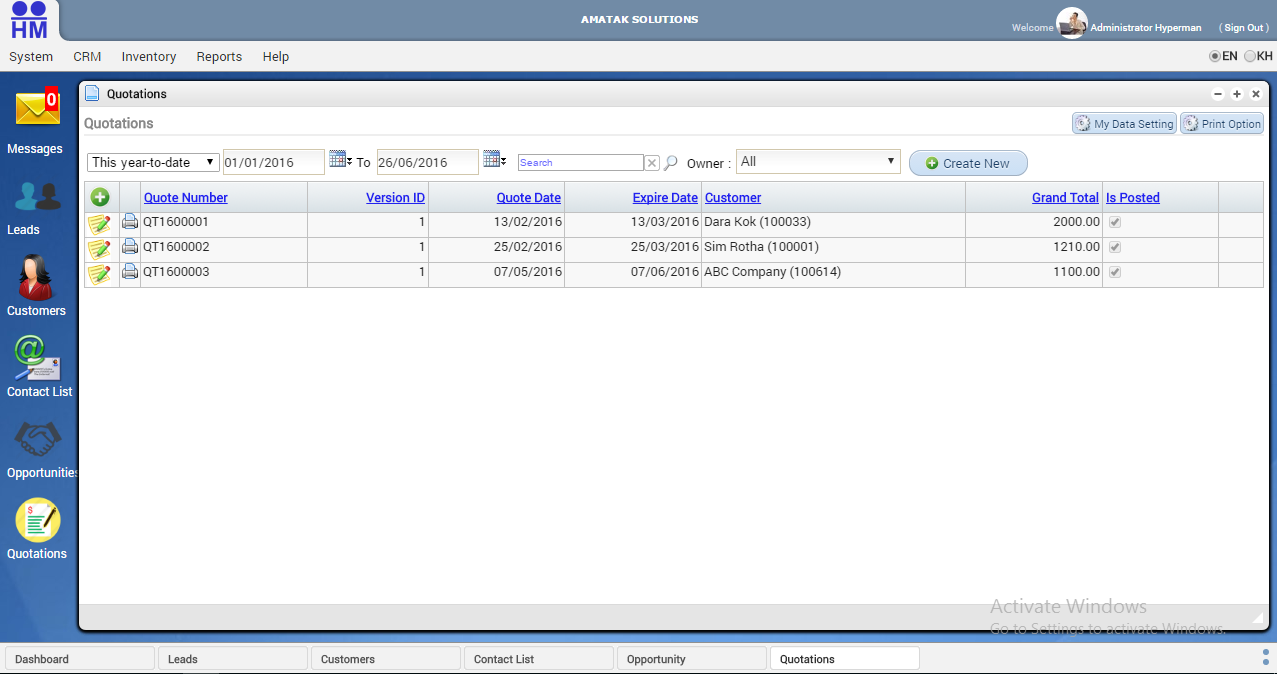Open the This year-to-date period dropdown
Viewport: 1277px width, 674px height.
coord(154,162)
